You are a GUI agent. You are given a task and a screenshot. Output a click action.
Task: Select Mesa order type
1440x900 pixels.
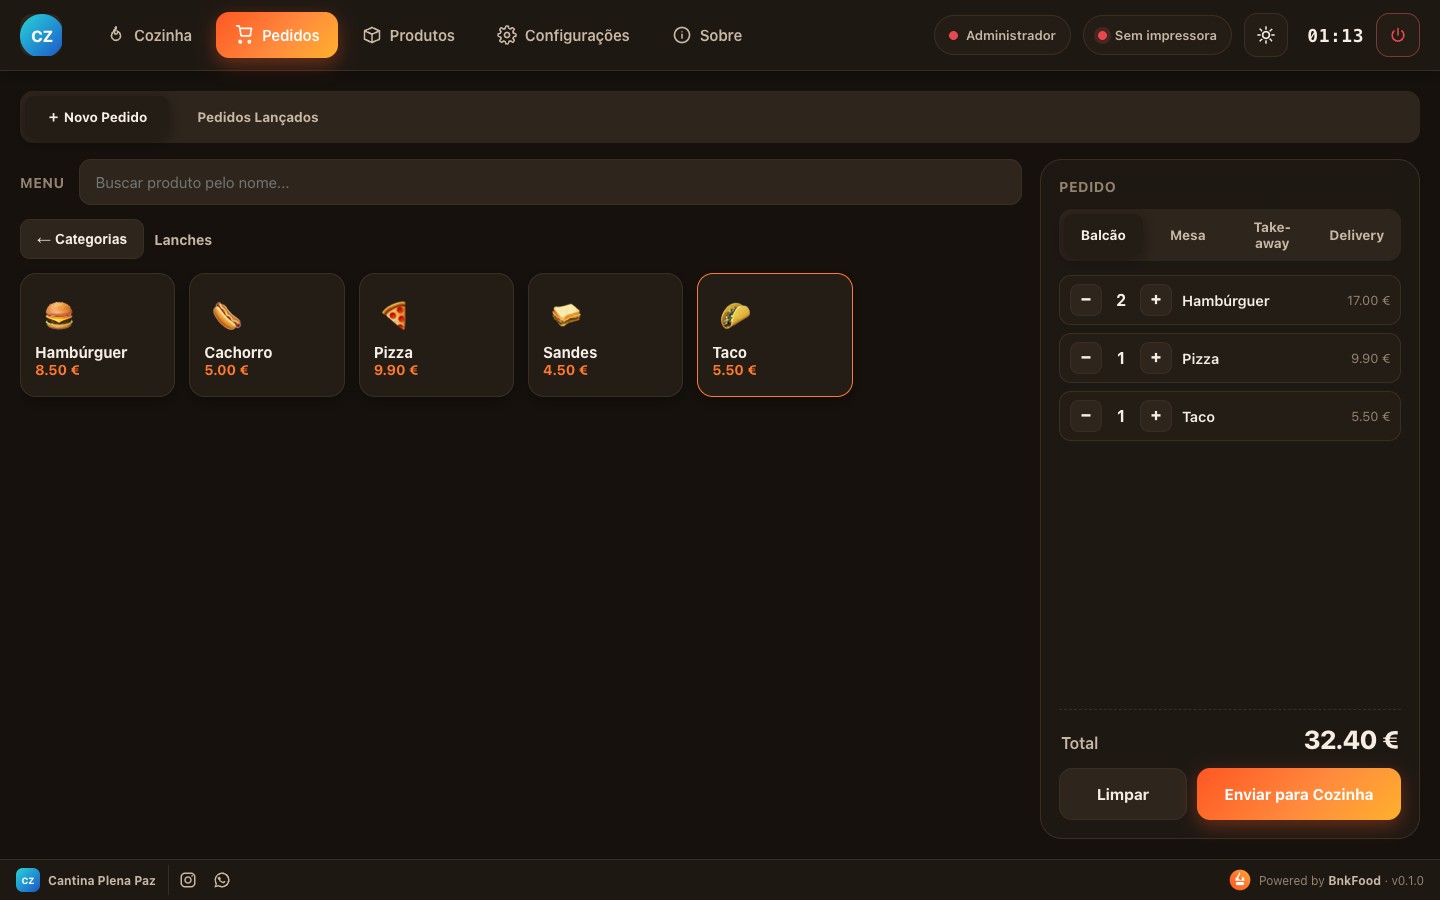[x=1188, y=235]
